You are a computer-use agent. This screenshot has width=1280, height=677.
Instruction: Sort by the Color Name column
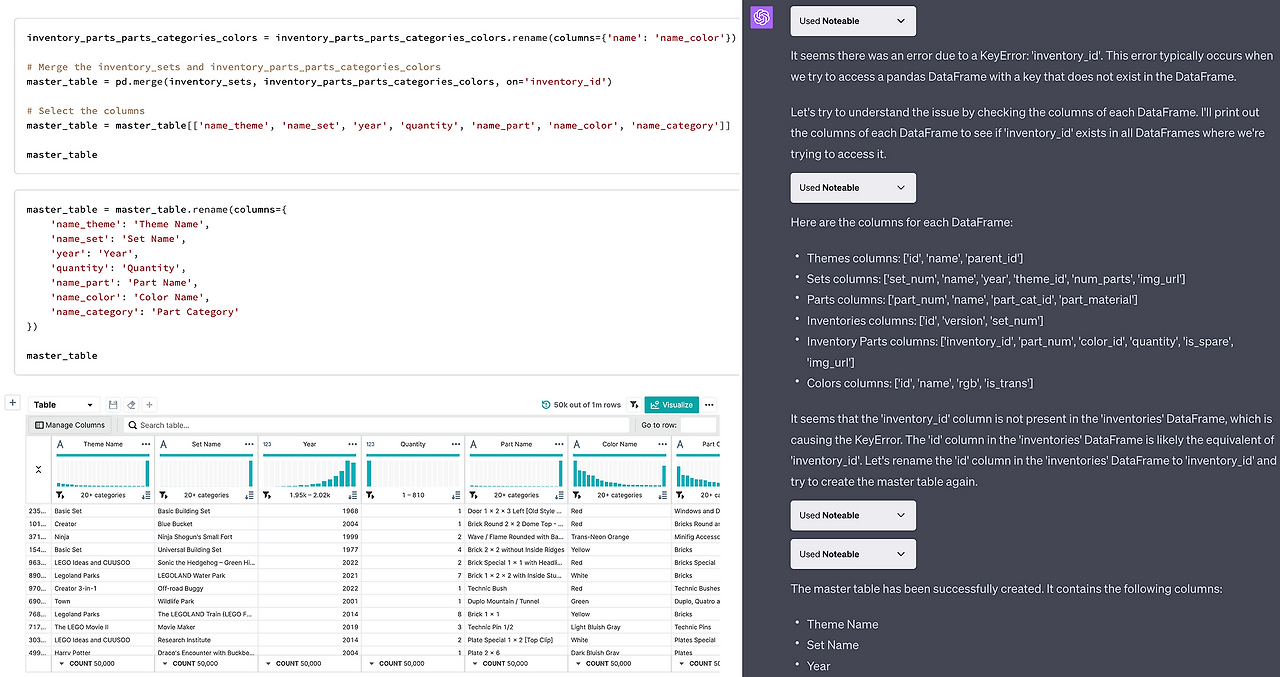662,495
